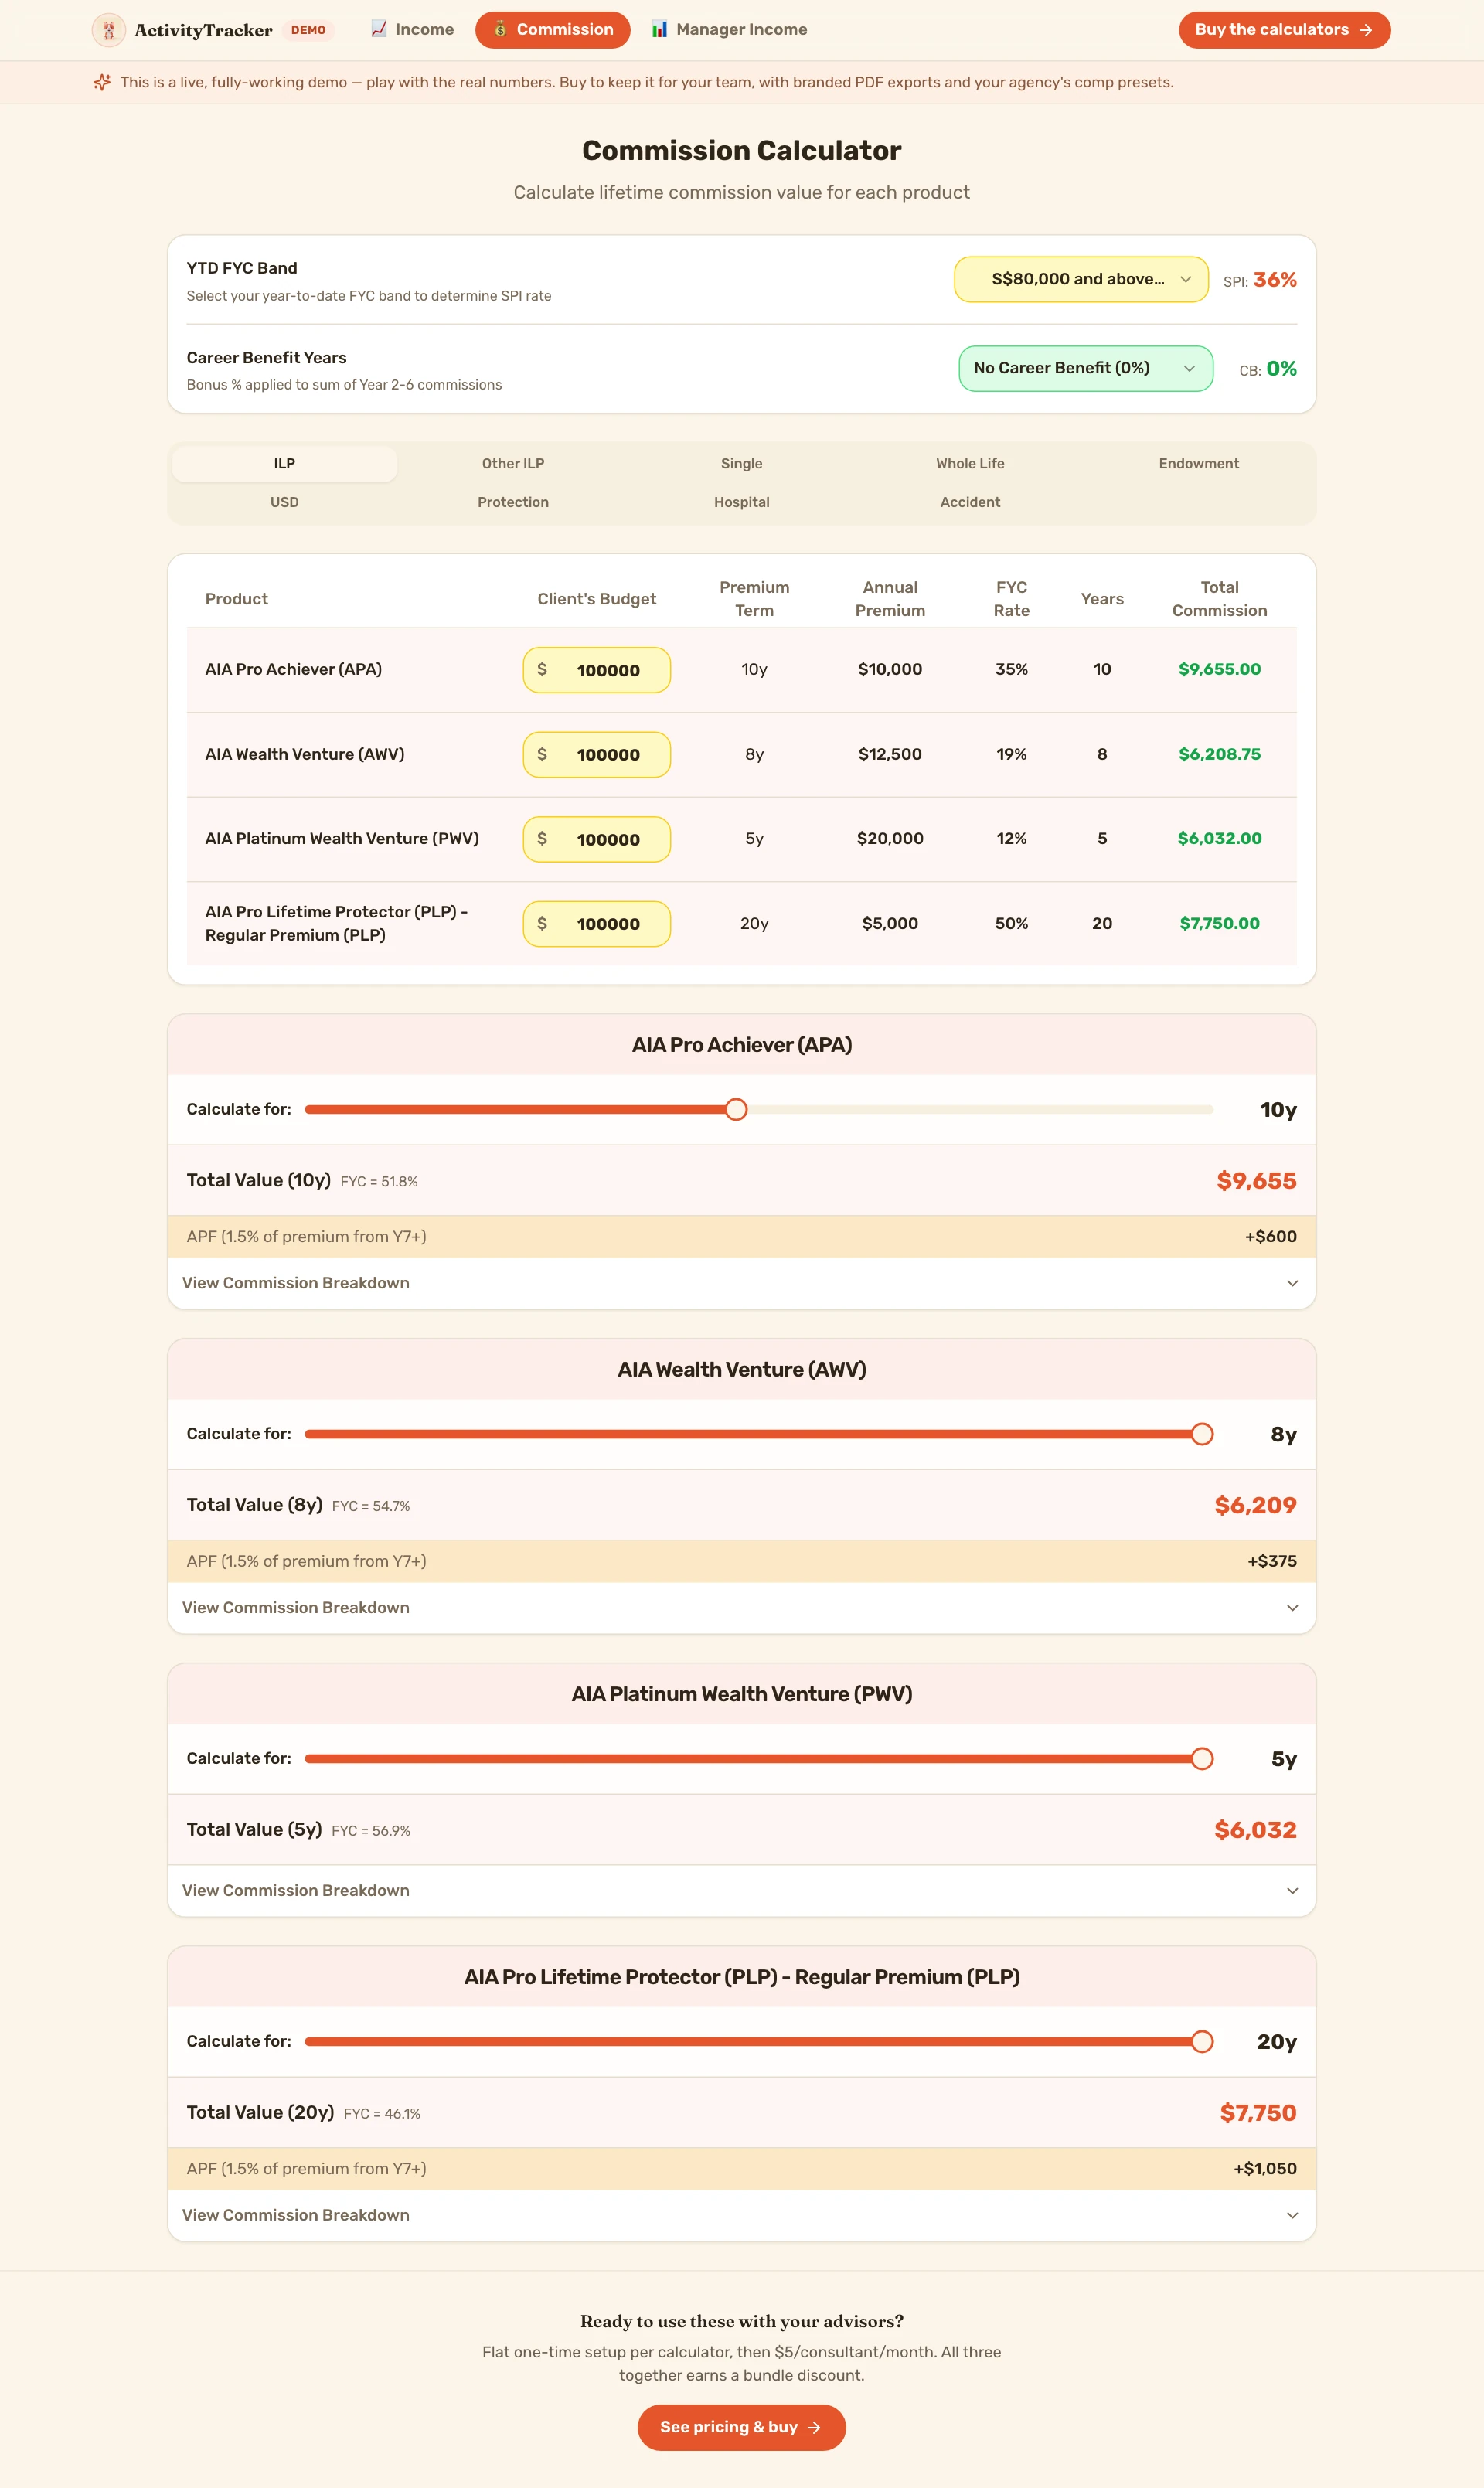Image resolution: width=1484 pixels, height=2488 pixels.
Task: Click the +$1,050 APF amount
Action: tap(1265, 2168)
